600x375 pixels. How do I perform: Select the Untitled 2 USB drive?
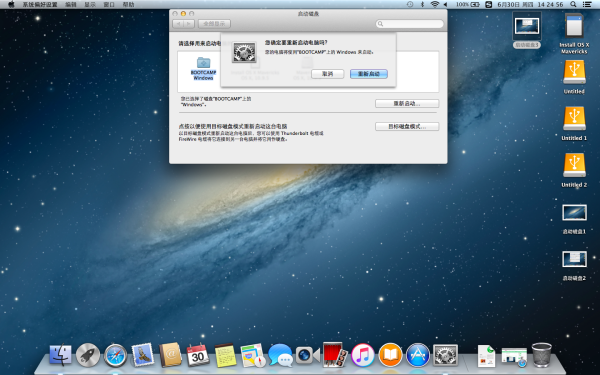(574, 170)
